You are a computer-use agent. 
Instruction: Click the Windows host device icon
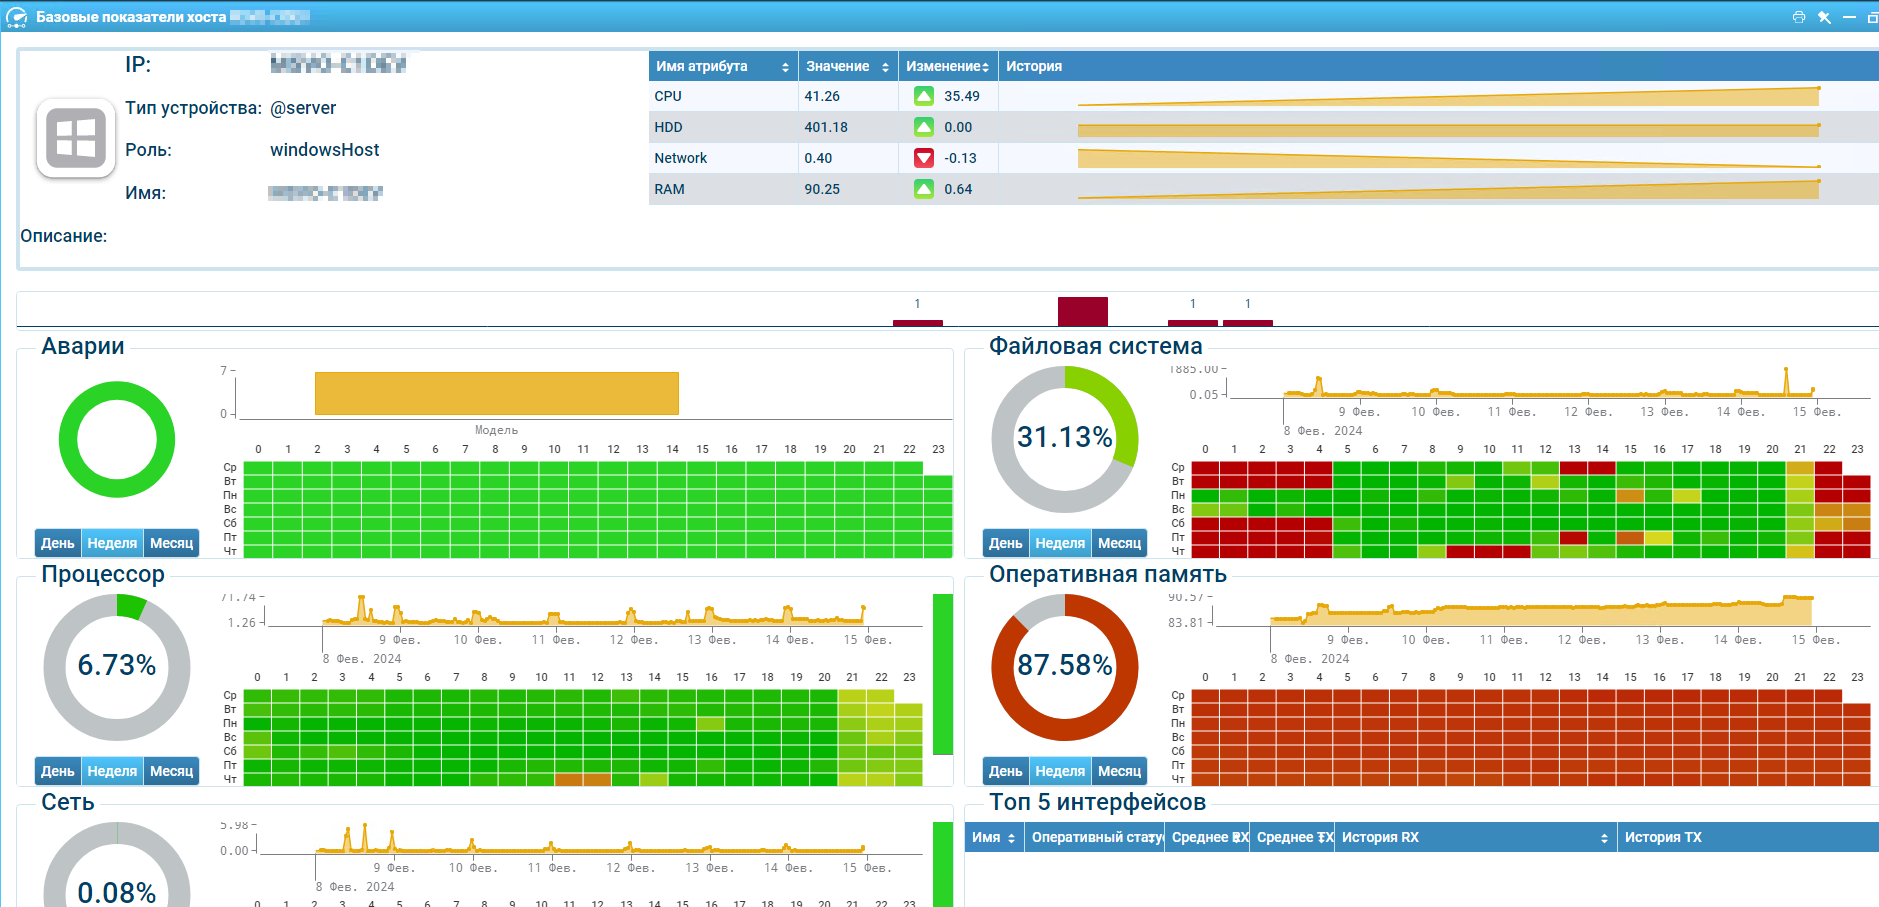[76, 138]
